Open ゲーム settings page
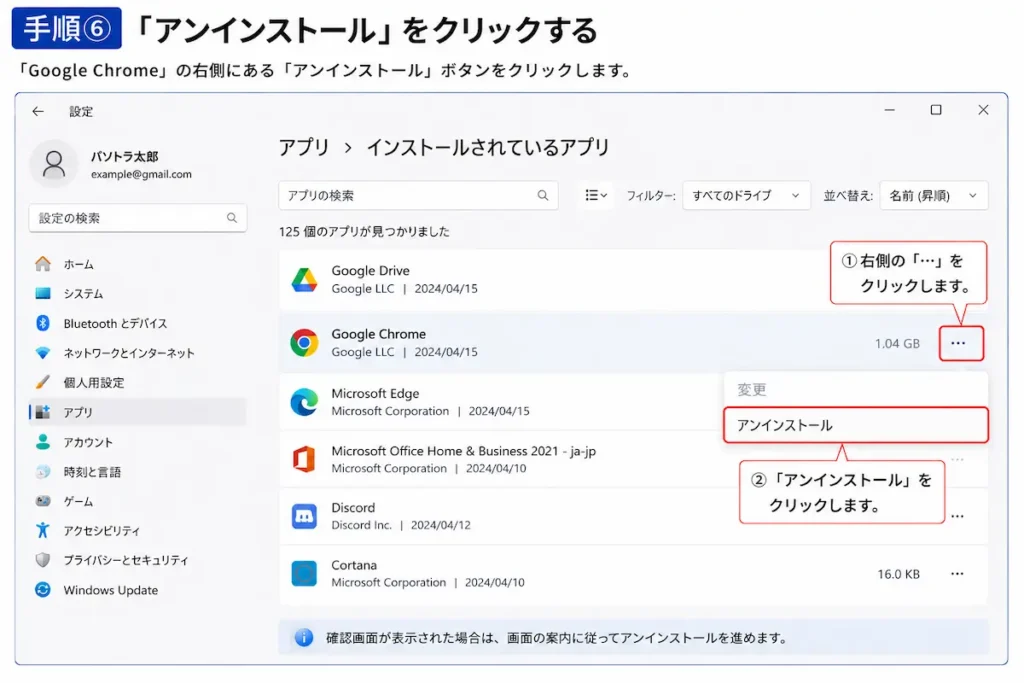 (x=138, y=501)
